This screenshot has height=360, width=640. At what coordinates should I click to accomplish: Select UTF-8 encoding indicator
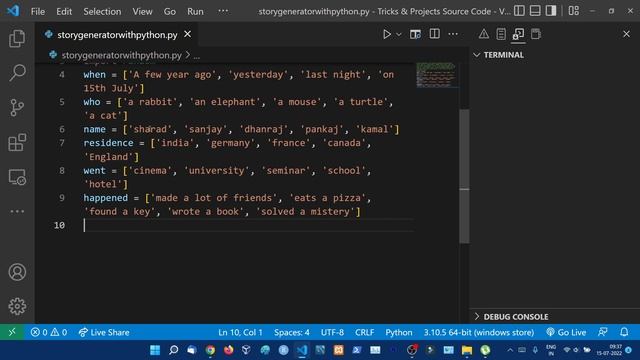point(332,332)
